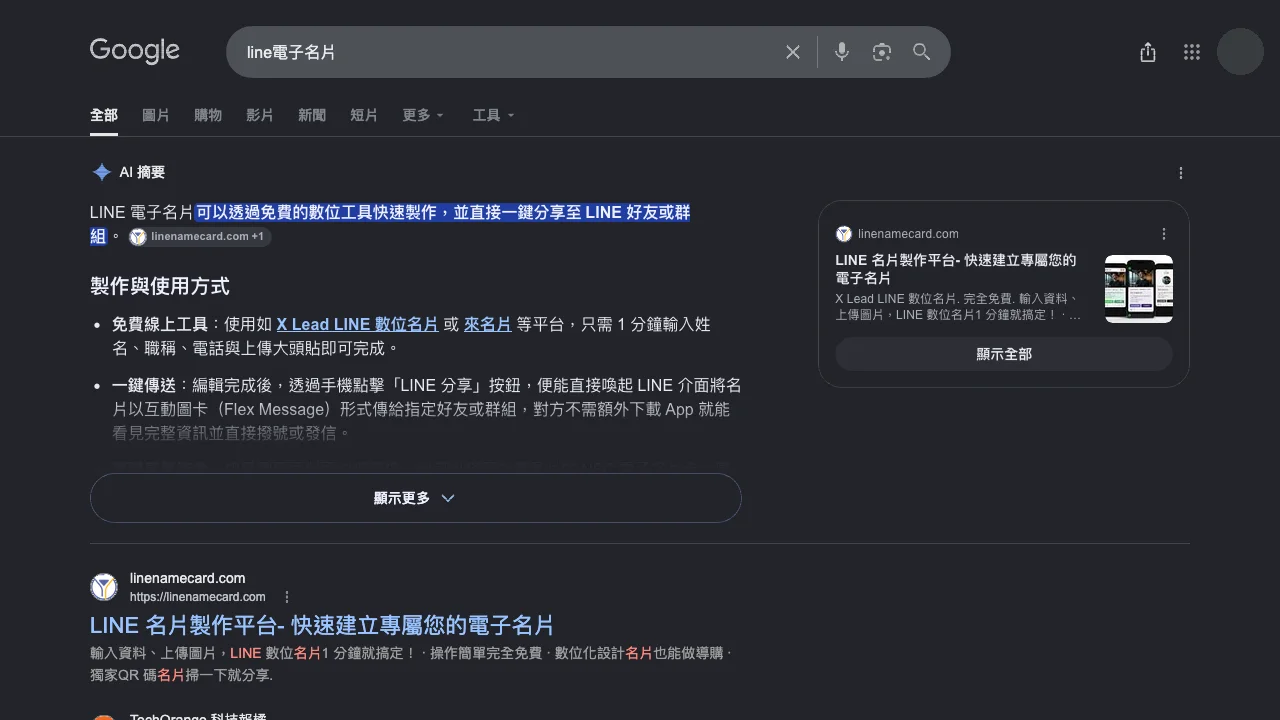Start voice search with the microphone icon
This screenshot has width=1280, height=720.
coord(842,52)
